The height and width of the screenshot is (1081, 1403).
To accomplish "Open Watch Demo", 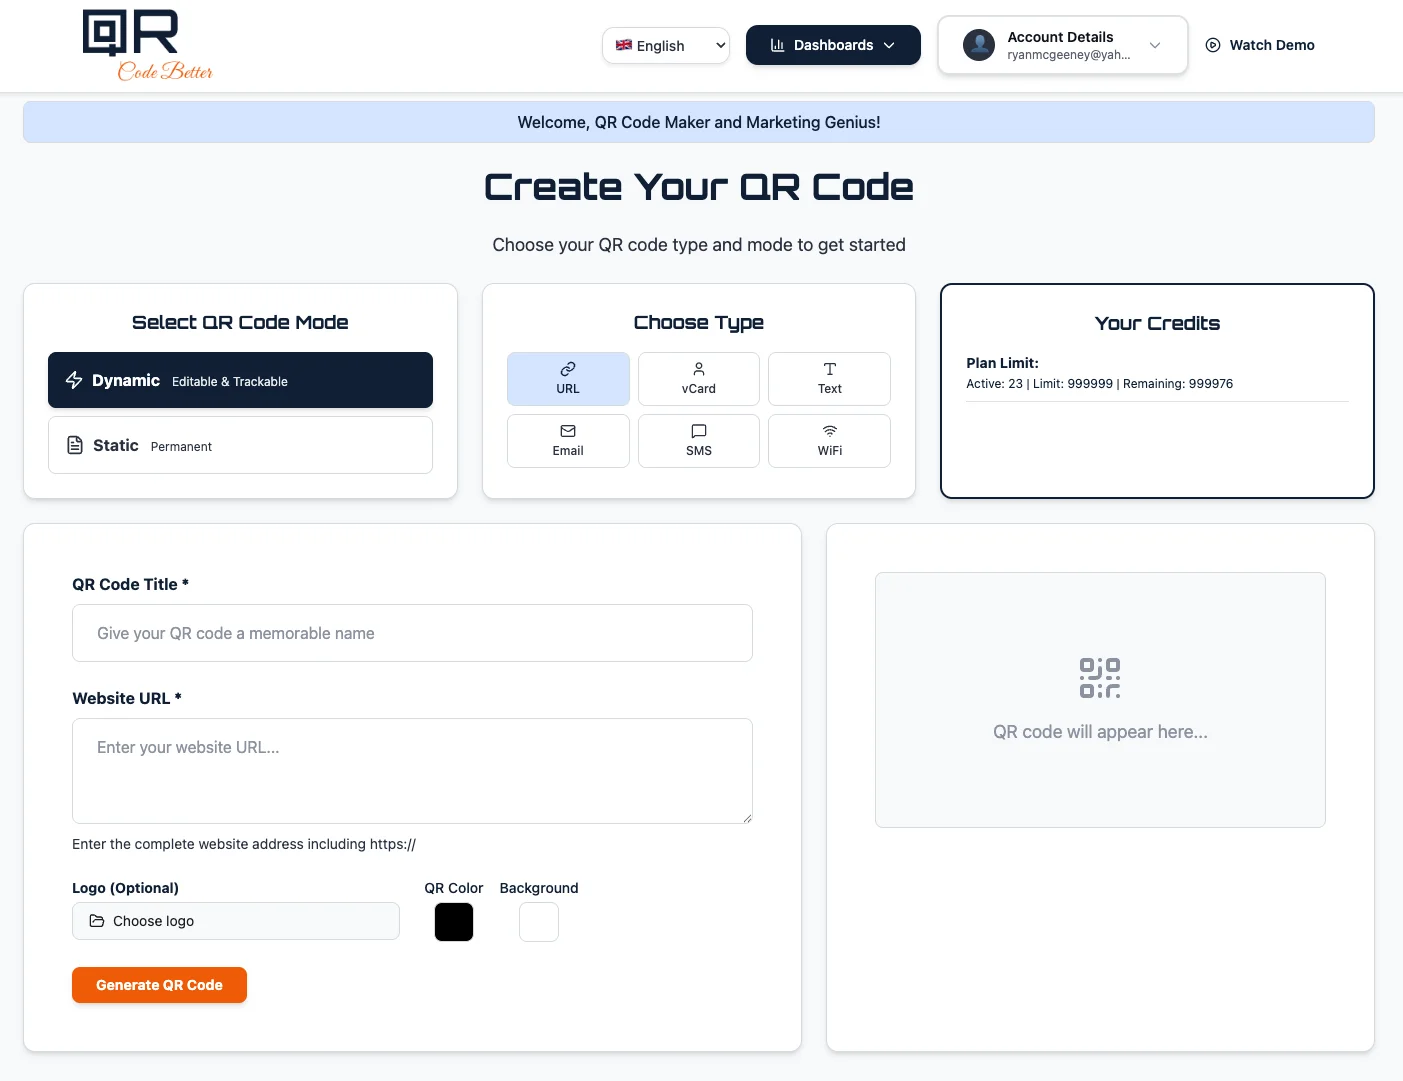I will [x=1271, y=45].
